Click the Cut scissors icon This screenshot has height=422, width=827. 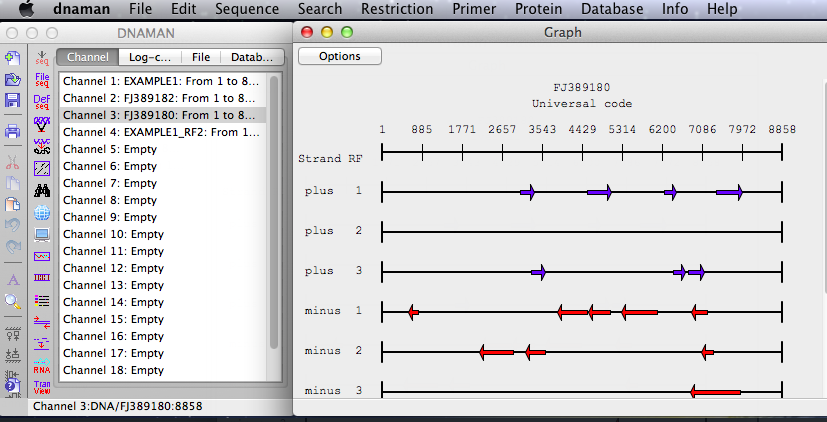tap(13, 162)
